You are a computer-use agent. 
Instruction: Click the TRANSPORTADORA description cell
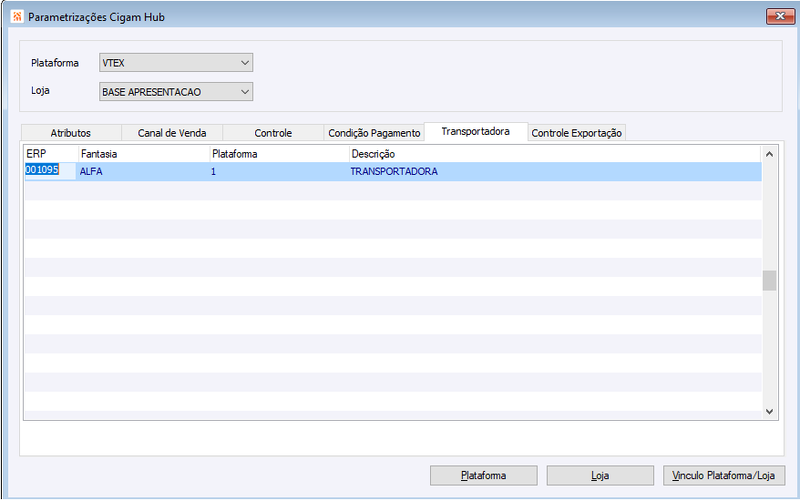(555, 171)
